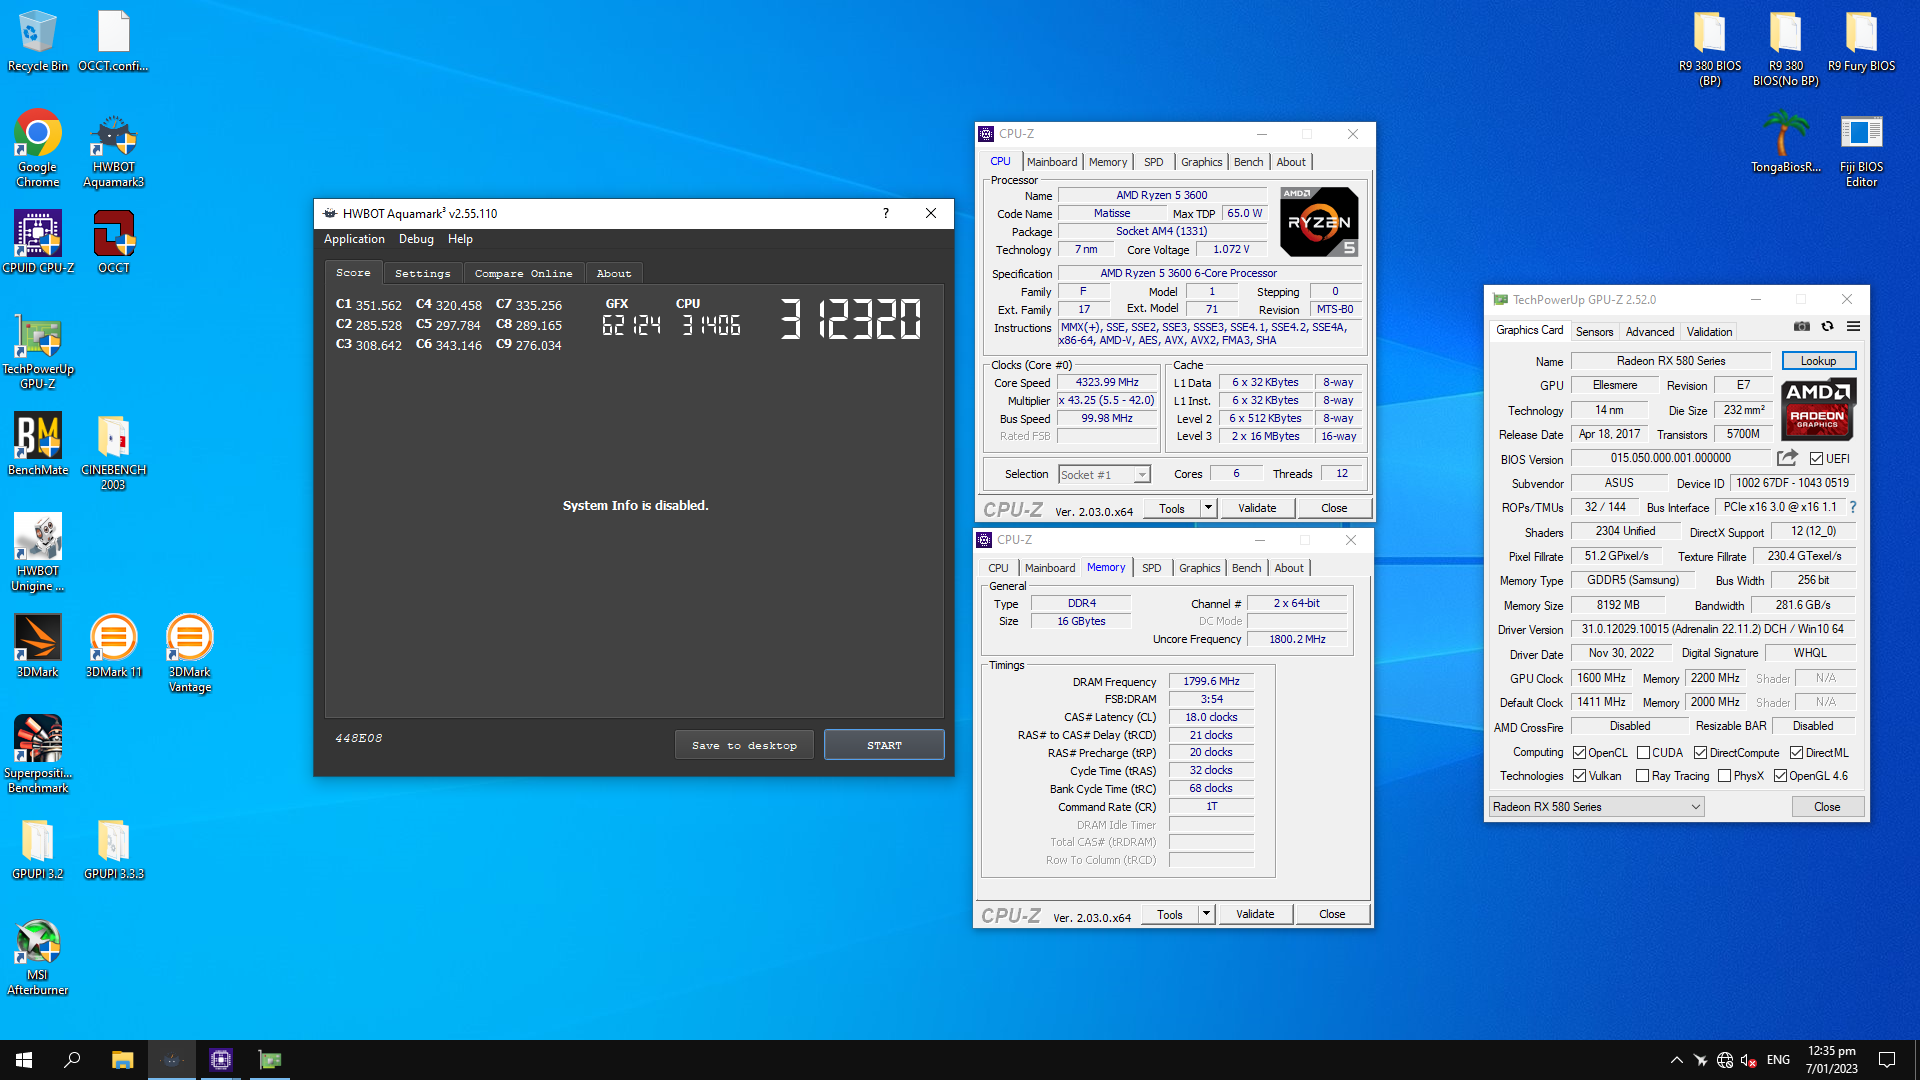Click Save to desktop button
This screenshot has height=1080, width=1920.
(x=744, y=745)
